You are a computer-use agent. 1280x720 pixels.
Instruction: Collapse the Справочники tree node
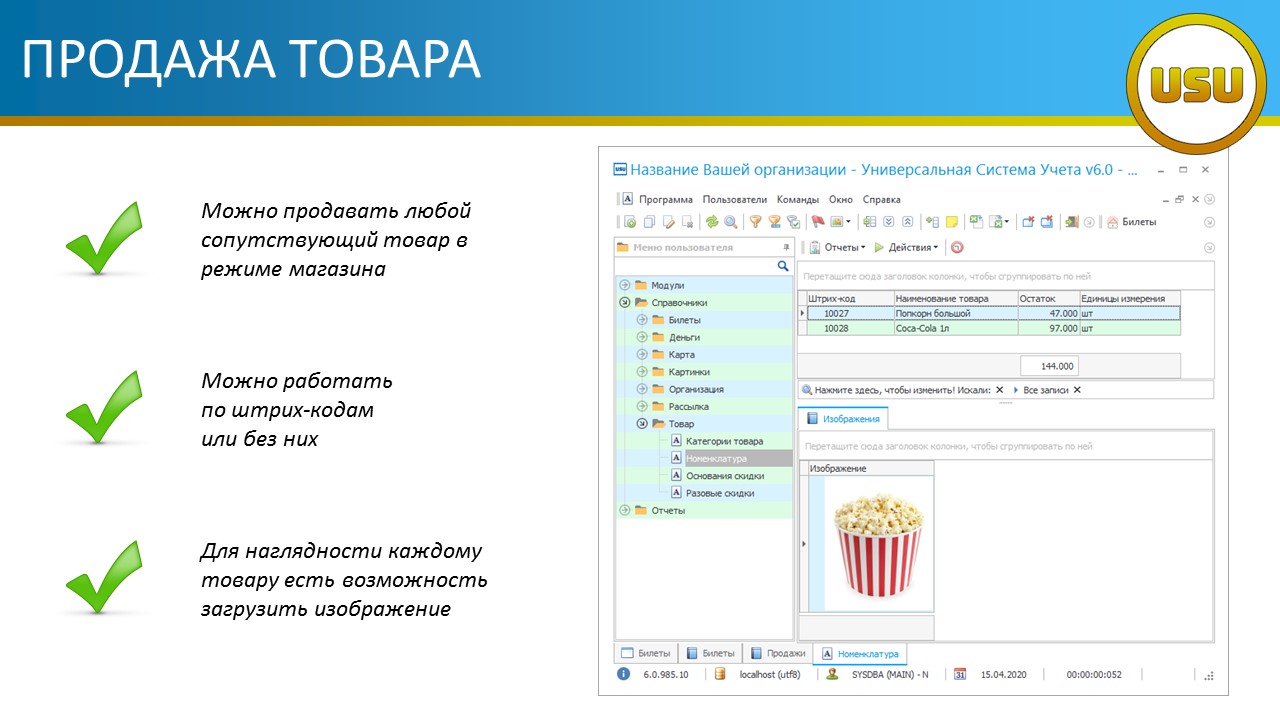pyautogui.click(x=625, y=302)
